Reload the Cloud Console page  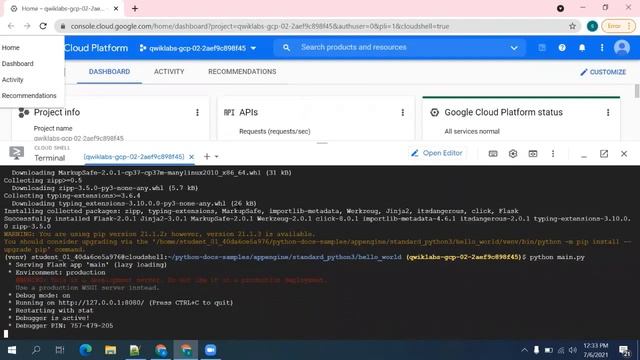43,26
